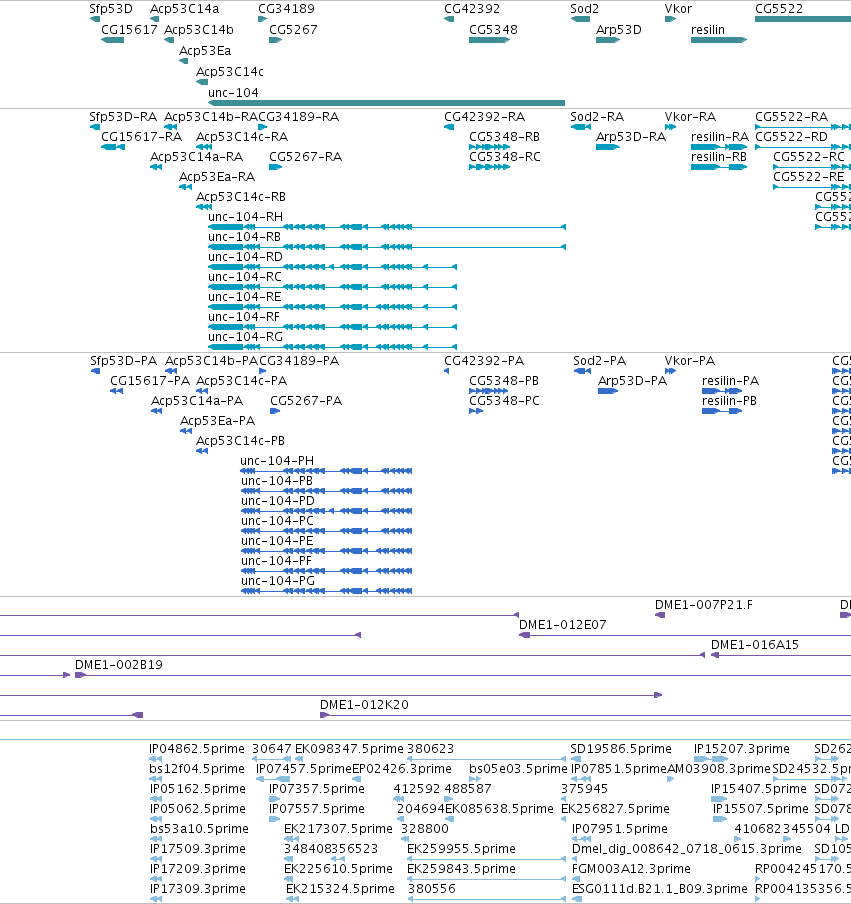Viewport: 851px width, 904px height.
Task: Click BAC clone DME1-012E07
Action: [685, 635]
